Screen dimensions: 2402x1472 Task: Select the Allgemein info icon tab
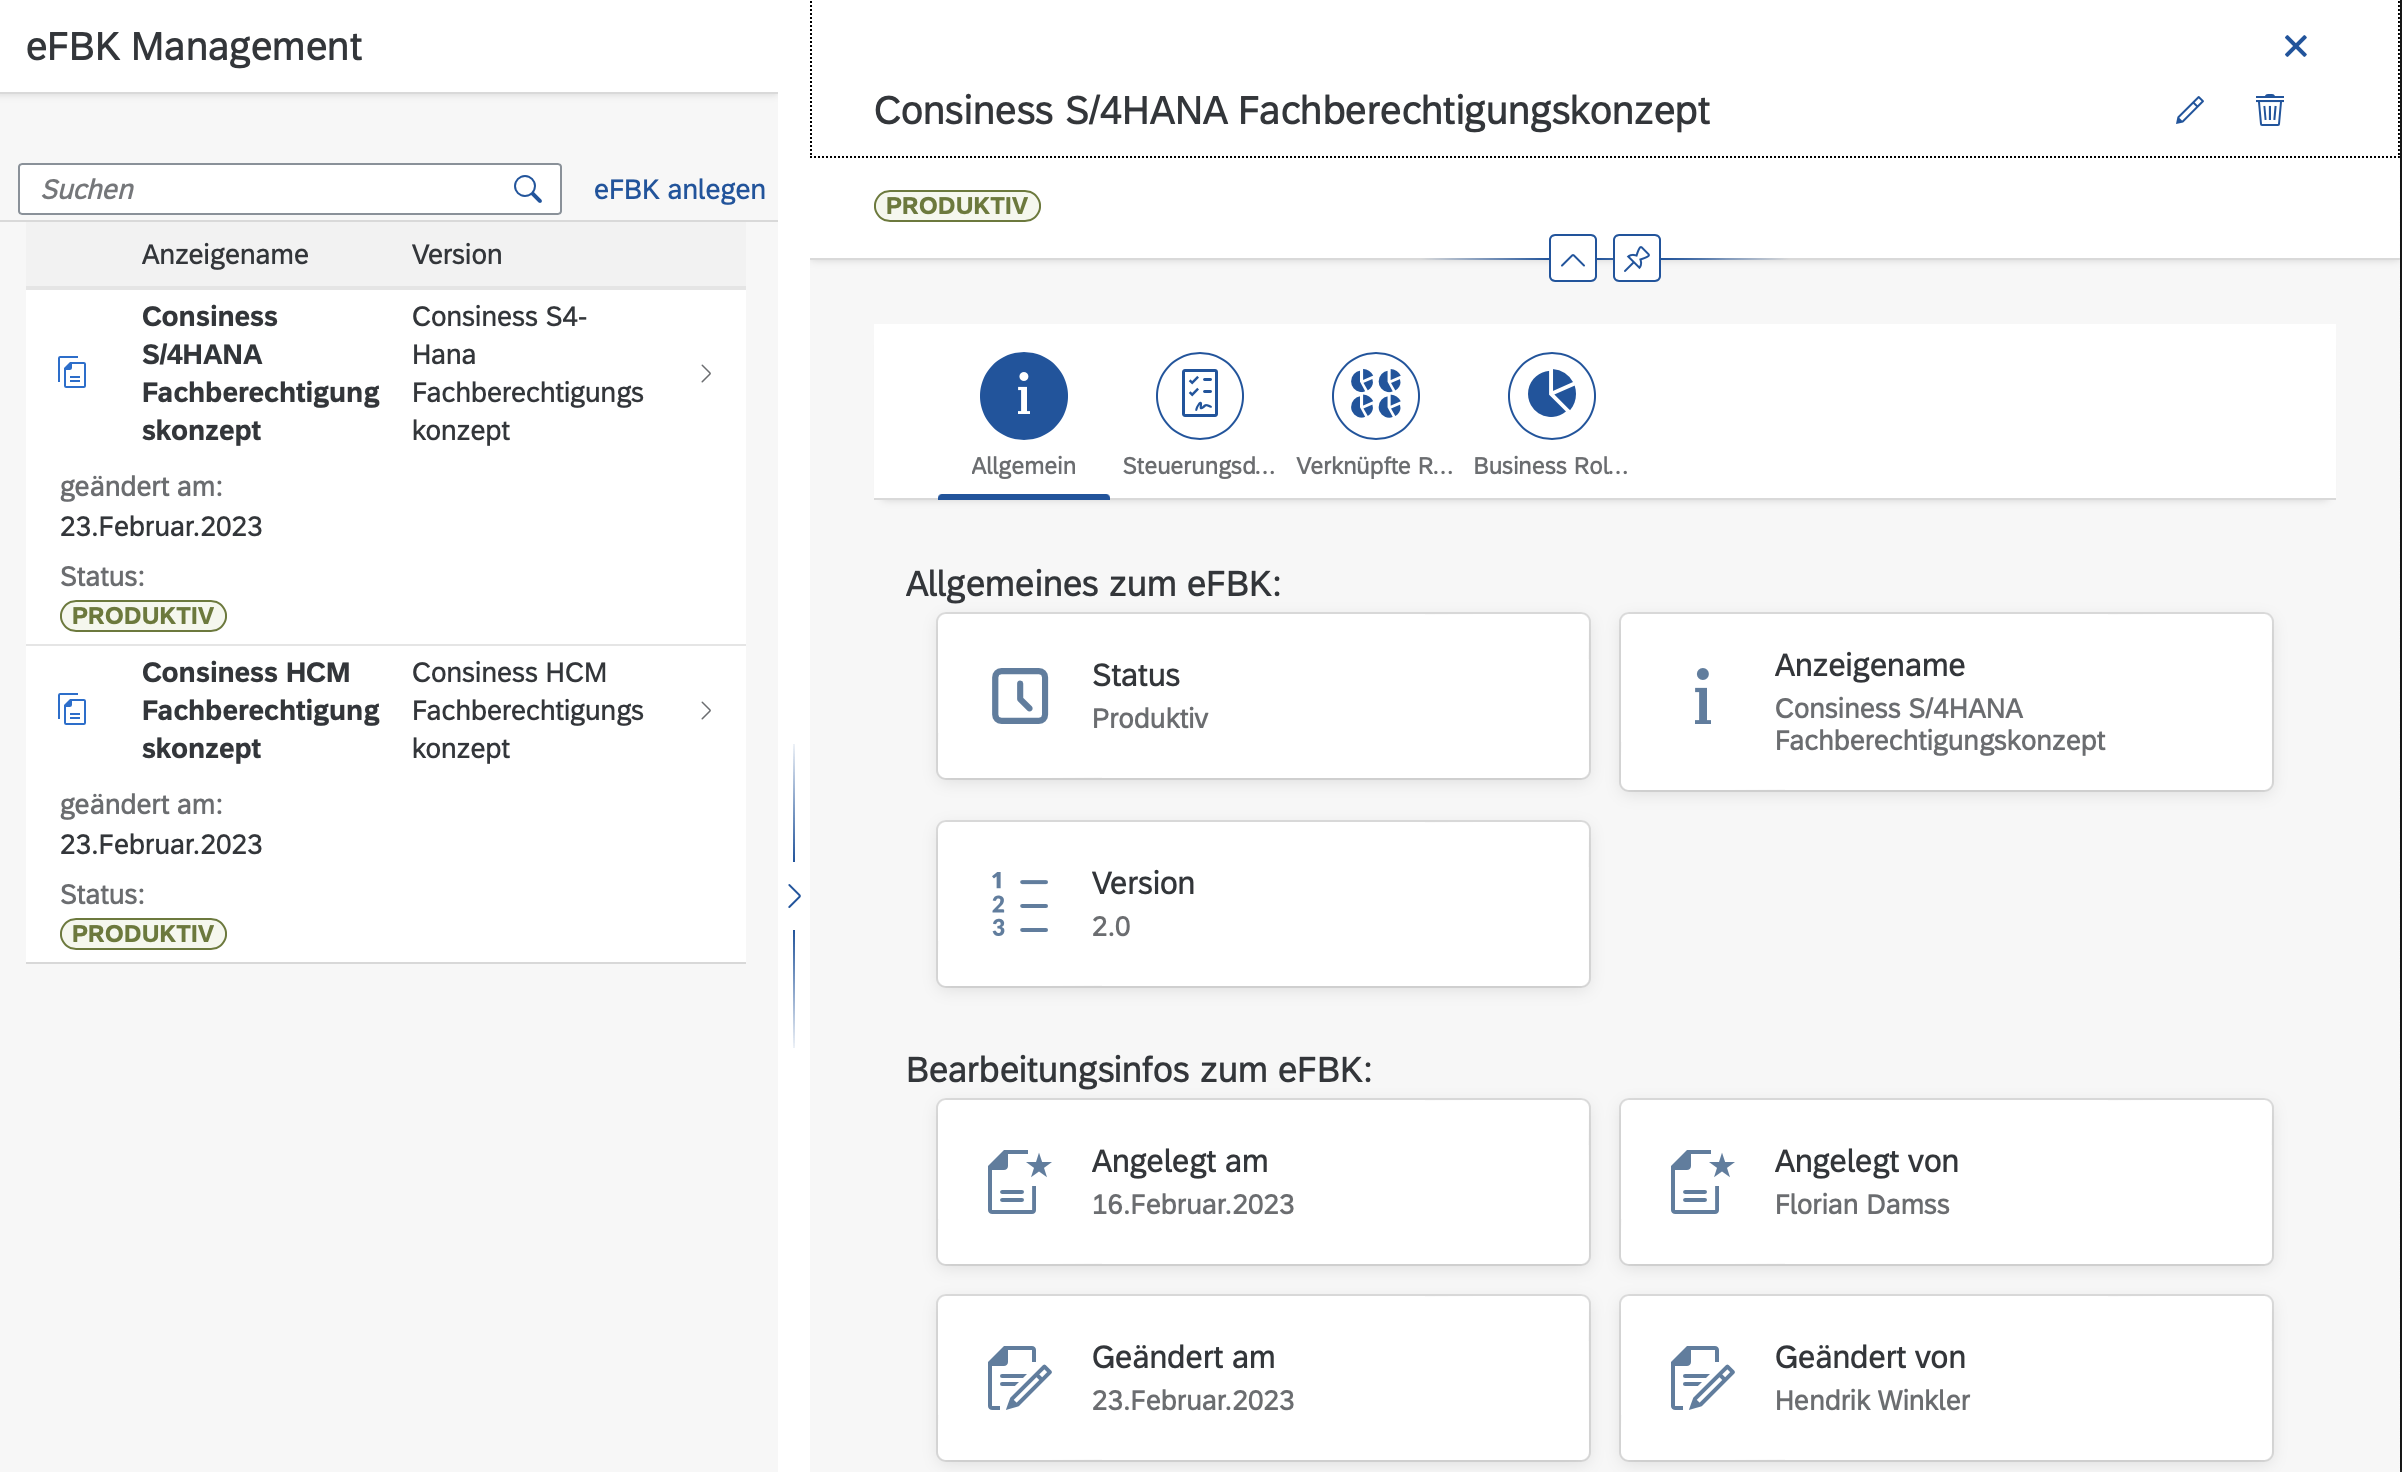coord(1023,396)
